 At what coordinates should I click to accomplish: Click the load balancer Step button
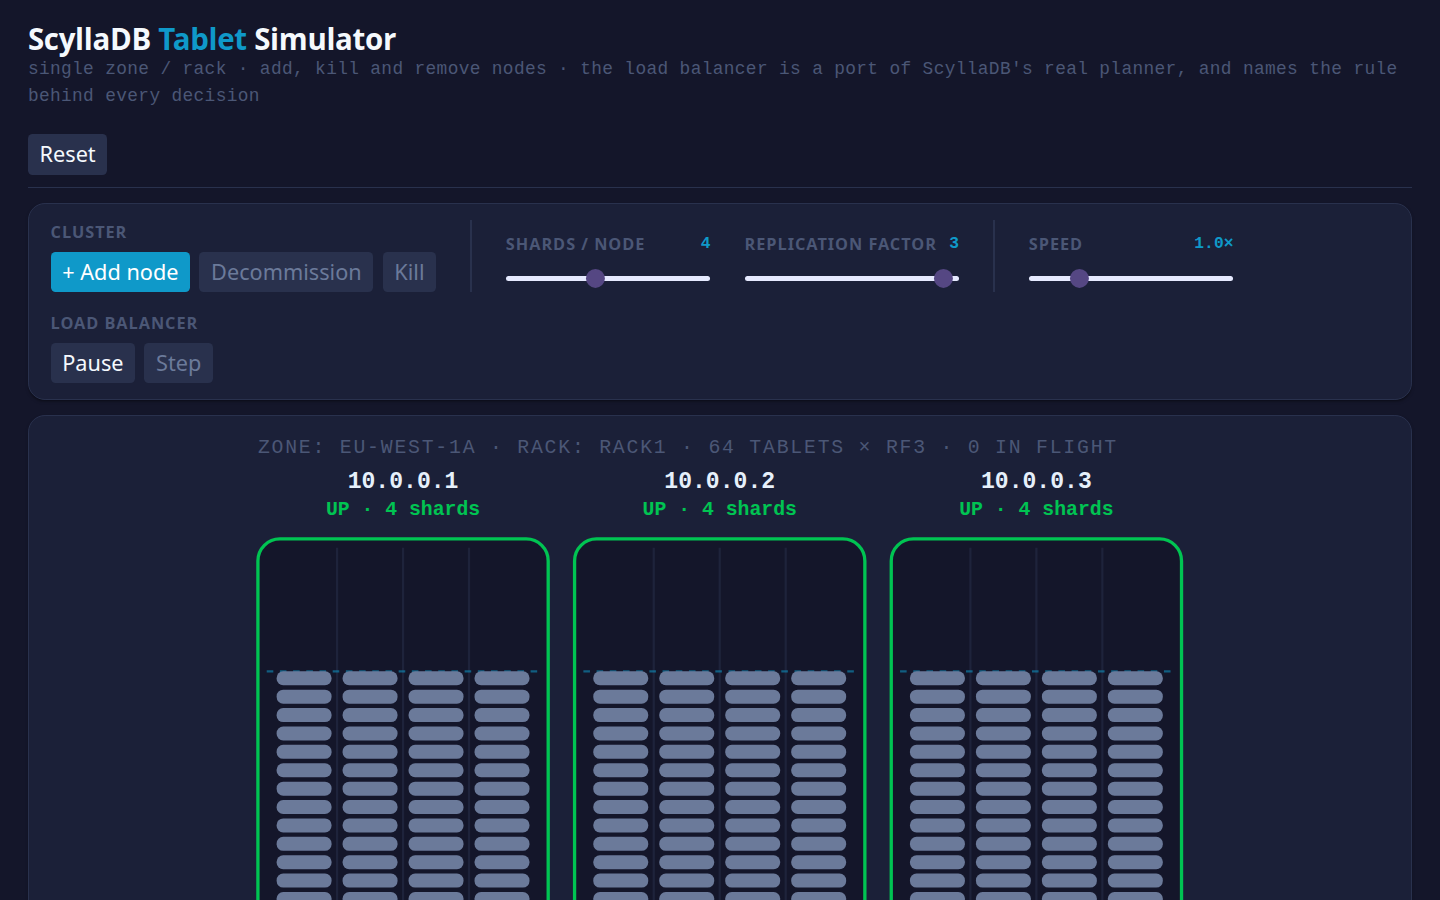pos(178,363)
